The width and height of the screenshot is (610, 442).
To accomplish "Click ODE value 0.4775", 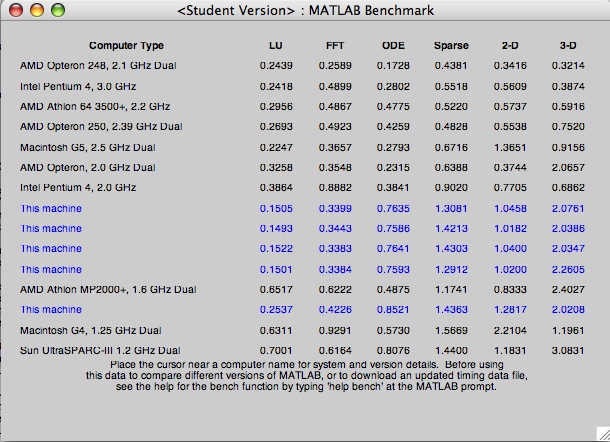I will pyautogui.click(x=393, y=107).
